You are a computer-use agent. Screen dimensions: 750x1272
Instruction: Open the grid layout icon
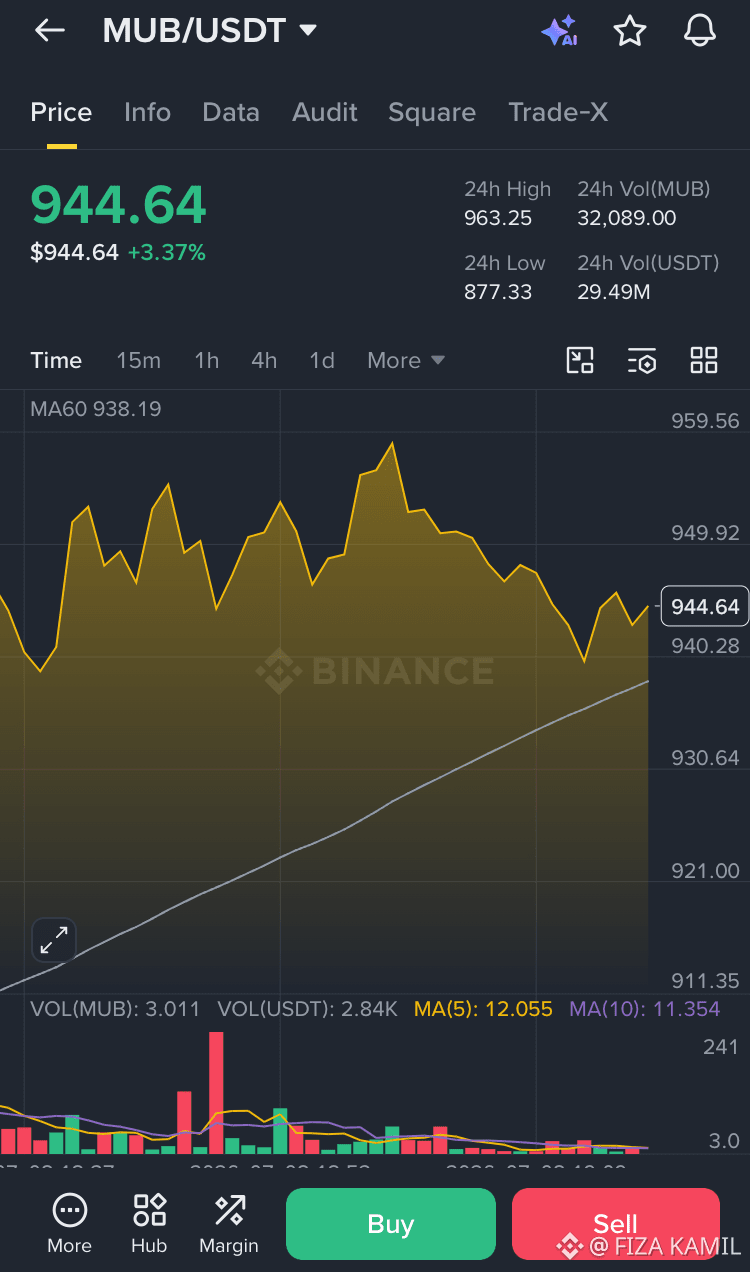[704, 360]
